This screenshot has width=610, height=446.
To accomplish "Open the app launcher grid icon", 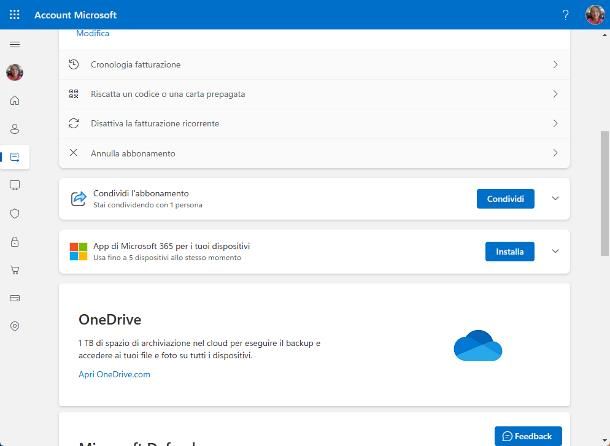I will click(x=14, y=15).
